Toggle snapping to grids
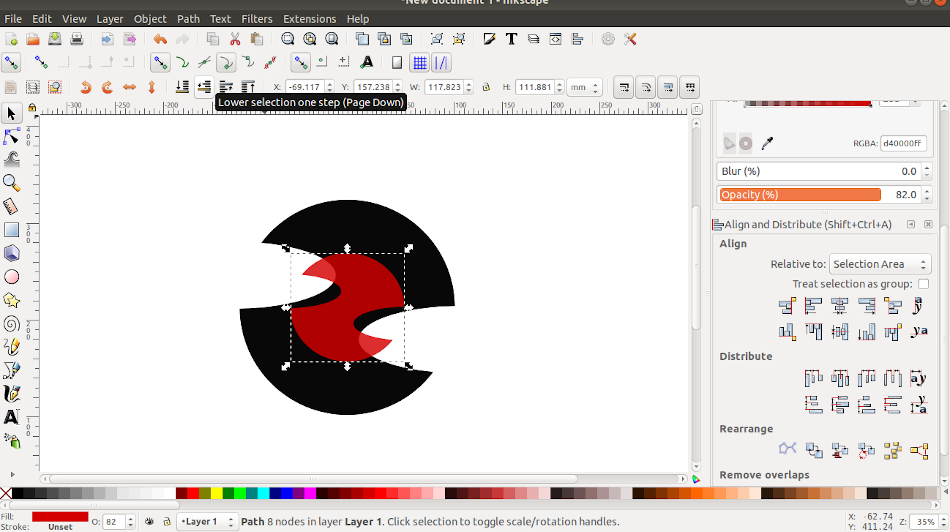 point(419,63)
